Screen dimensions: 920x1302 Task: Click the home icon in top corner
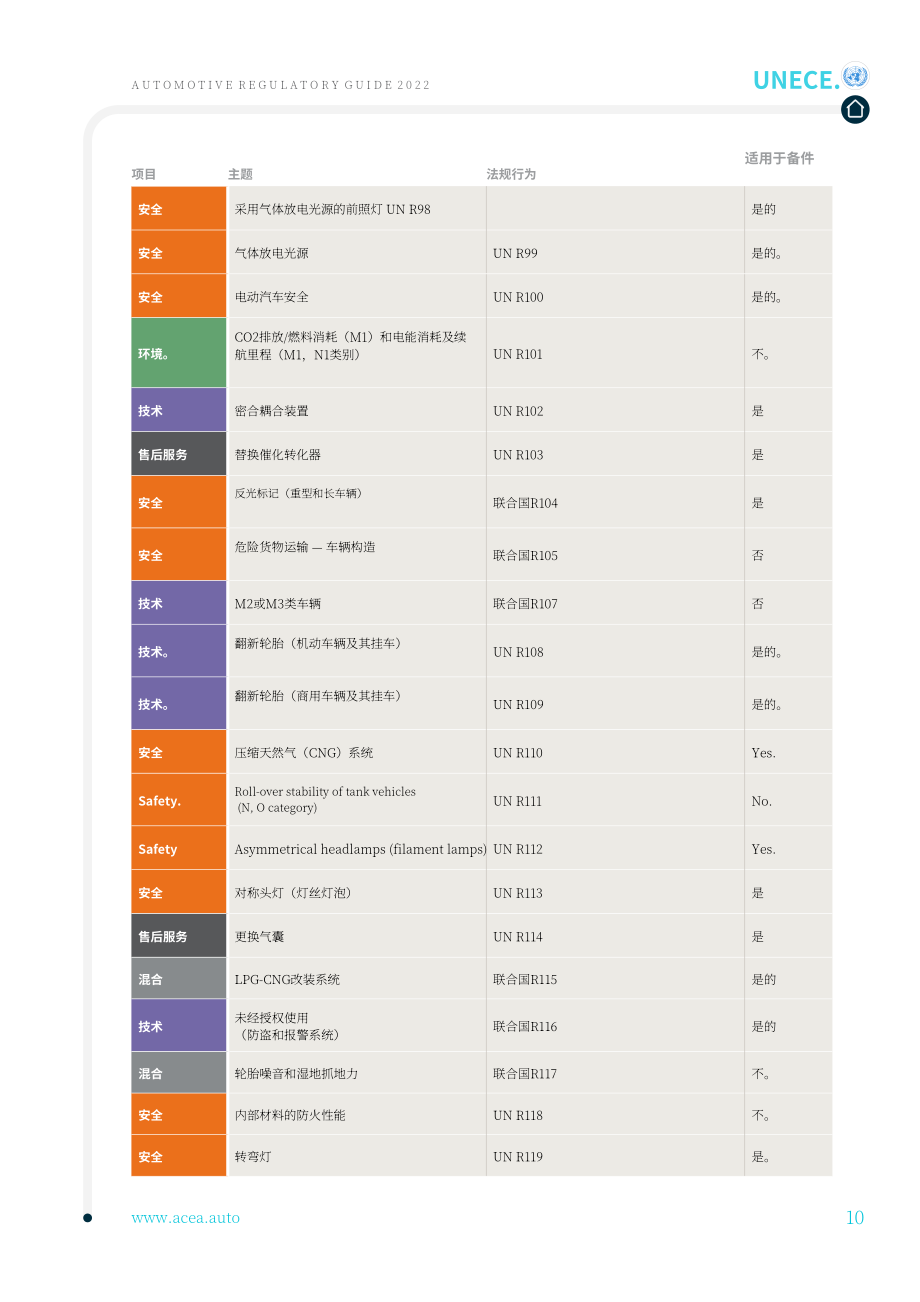pos(855,109)
